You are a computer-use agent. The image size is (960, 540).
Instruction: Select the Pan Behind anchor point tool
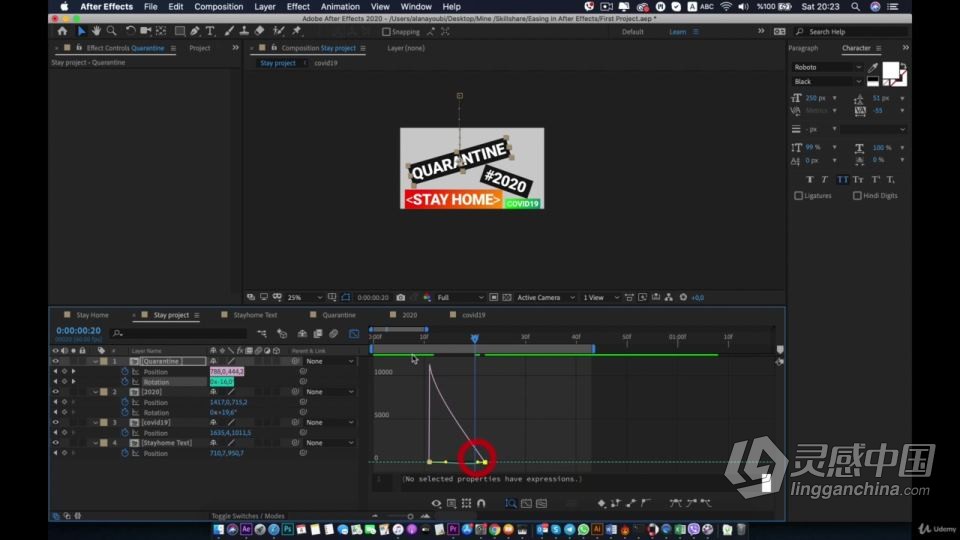(x=161, y=31)
